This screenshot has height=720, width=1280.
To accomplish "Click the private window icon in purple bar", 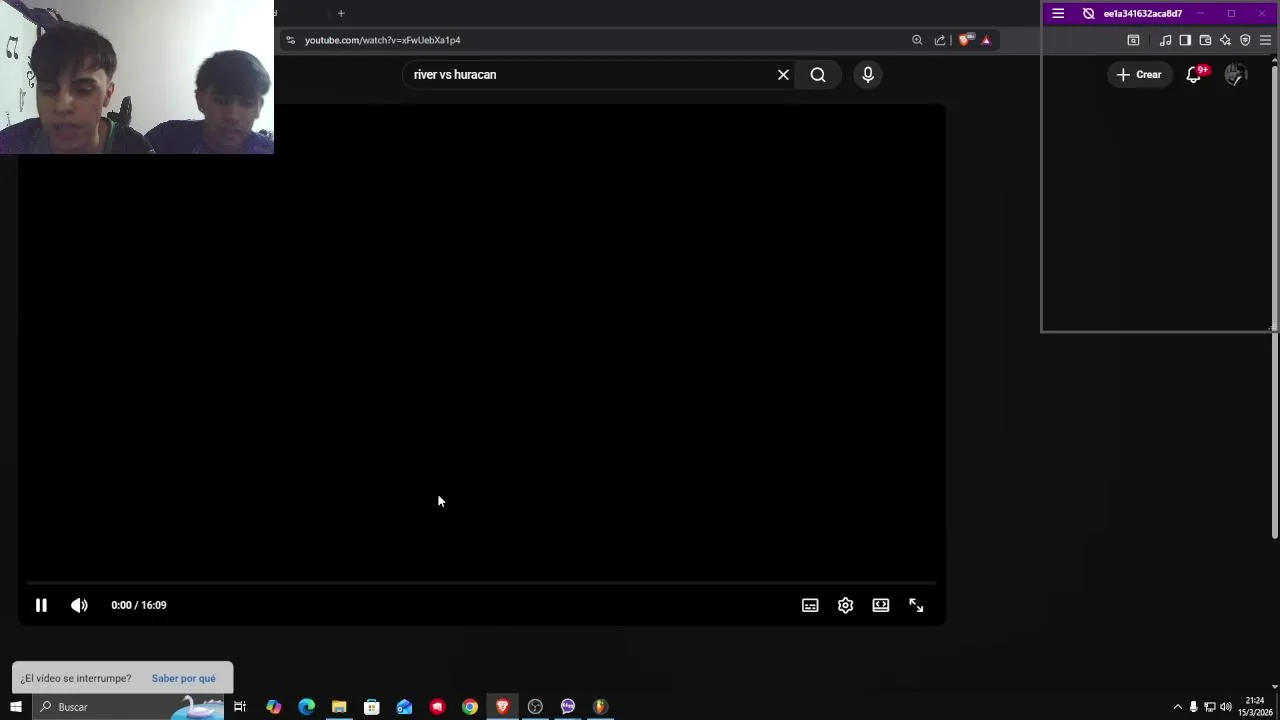I will tap(1089, 13).
